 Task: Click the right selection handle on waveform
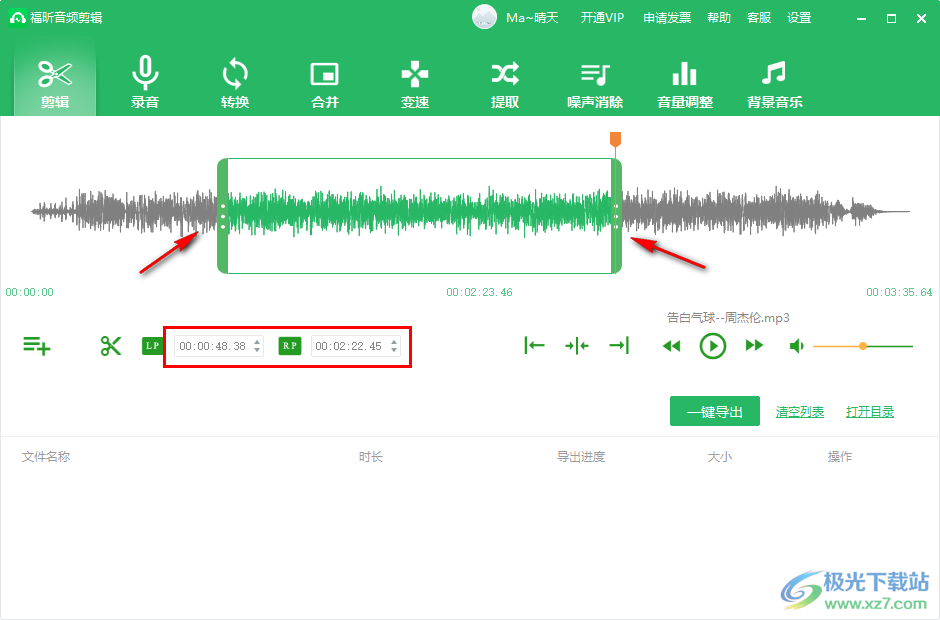[616, 216]
